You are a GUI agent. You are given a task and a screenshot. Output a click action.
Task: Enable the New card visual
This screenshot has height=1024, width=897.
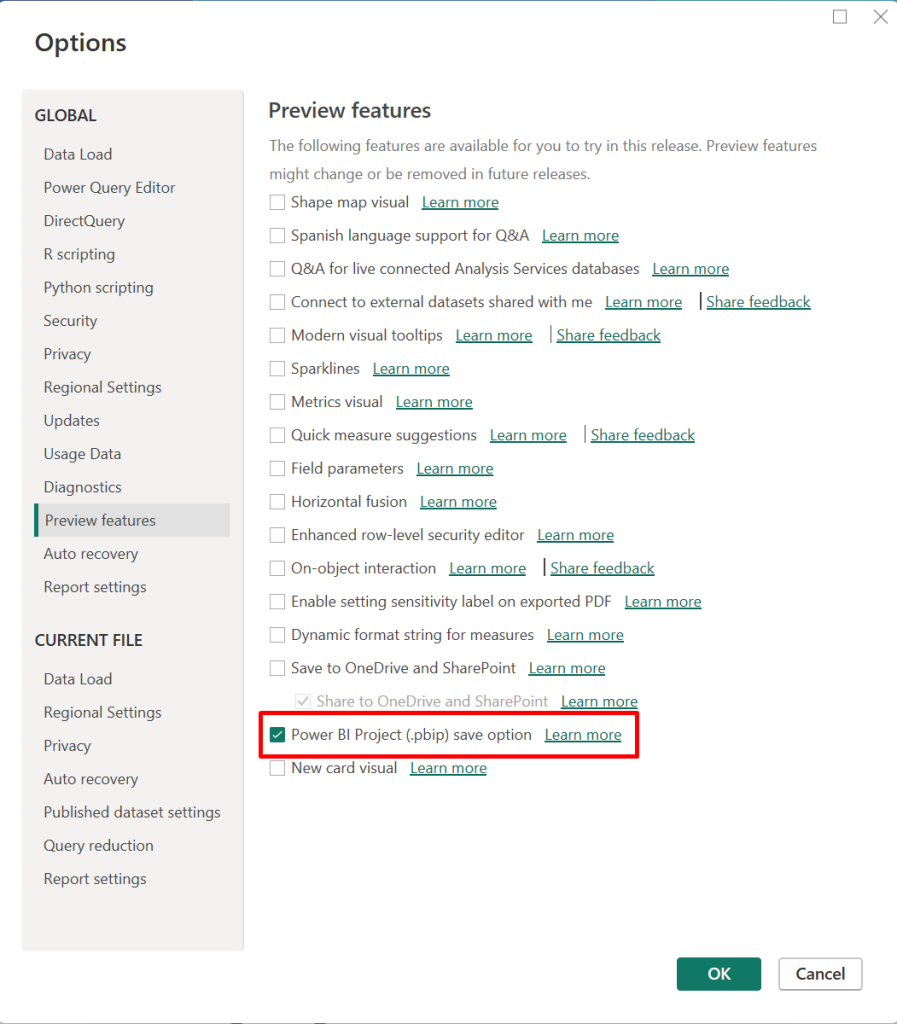point(277,768)
